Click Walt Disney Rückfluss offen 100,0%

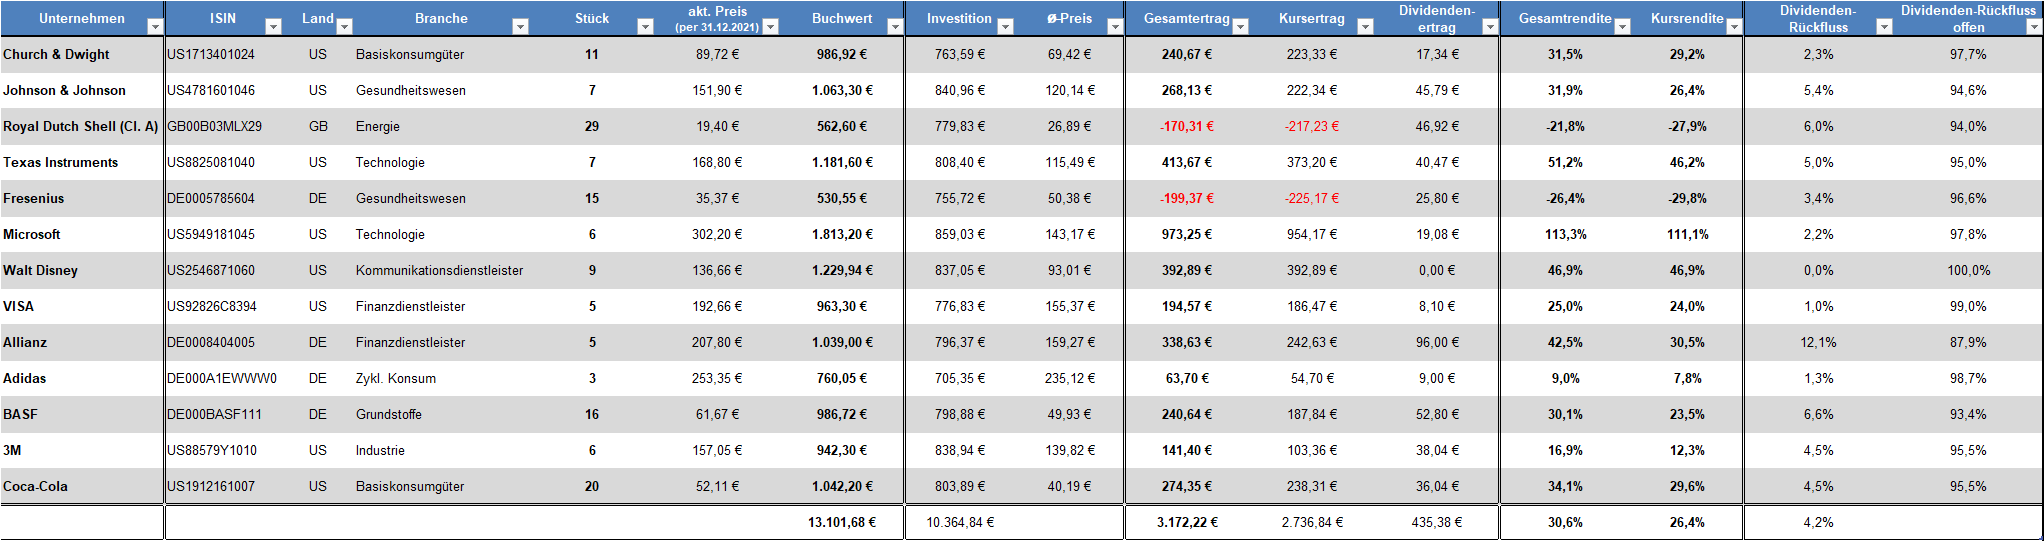coord(1968,270)
